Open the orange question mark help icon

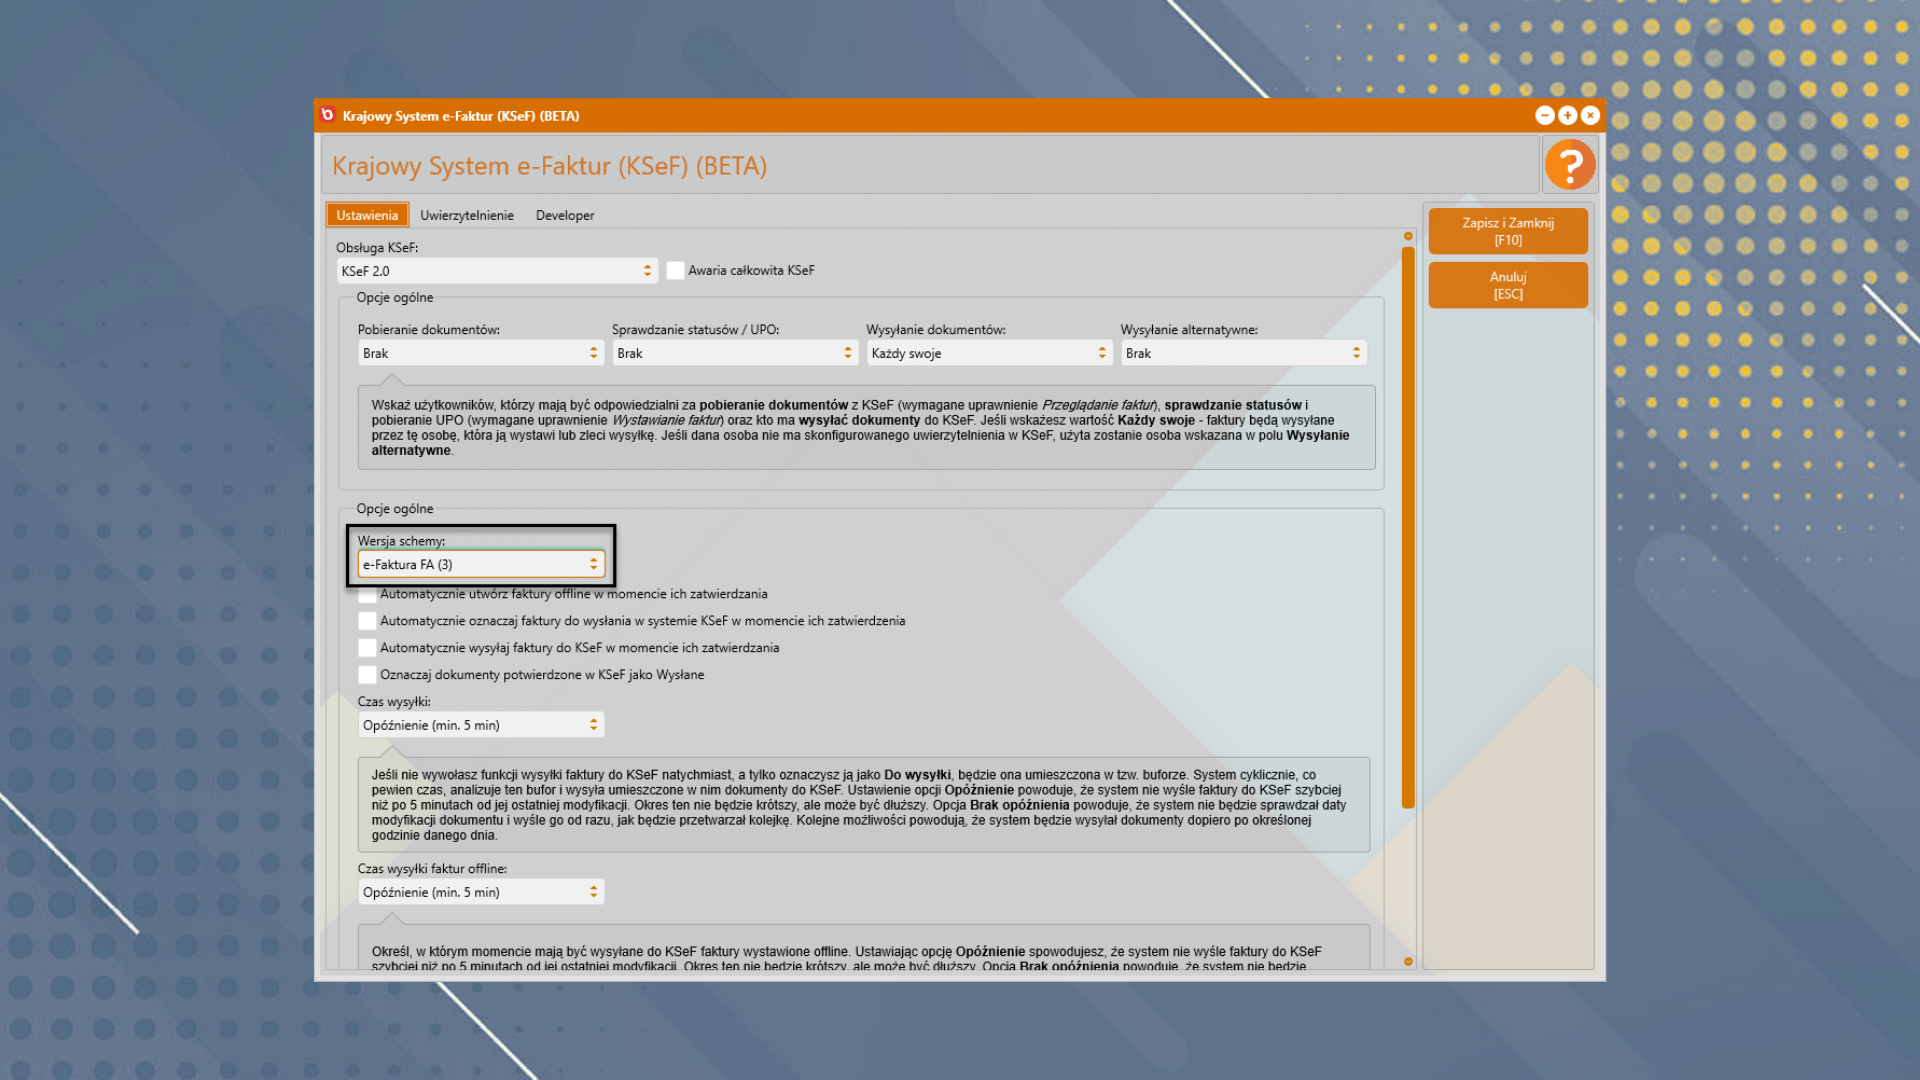pos(1569,165)
